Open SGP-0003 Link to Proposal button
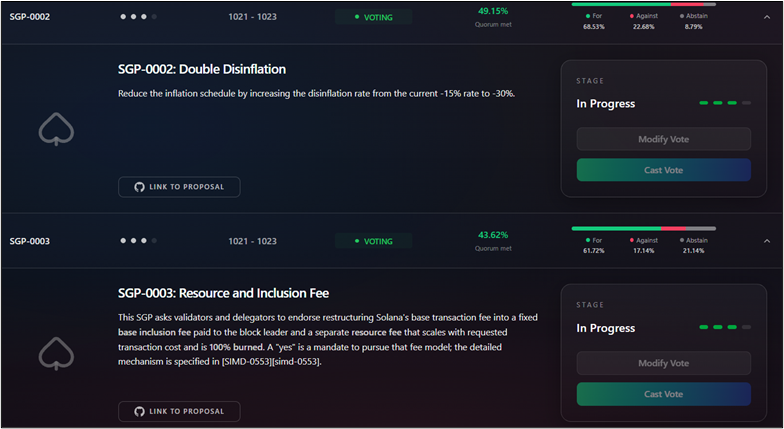 [x=179, y=411]
